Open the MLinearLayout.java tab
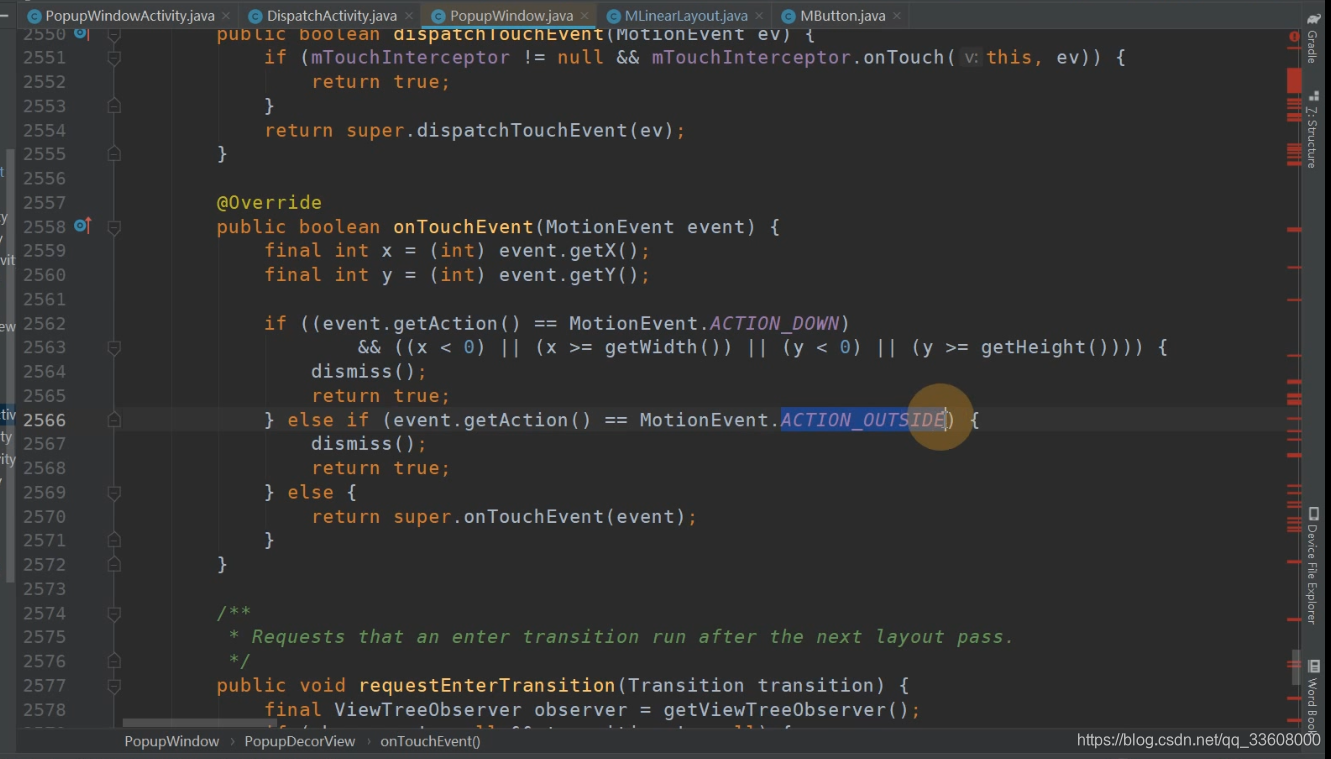Image resolution: width=1331 pixels, height=759 pixels. click(686, 16)
